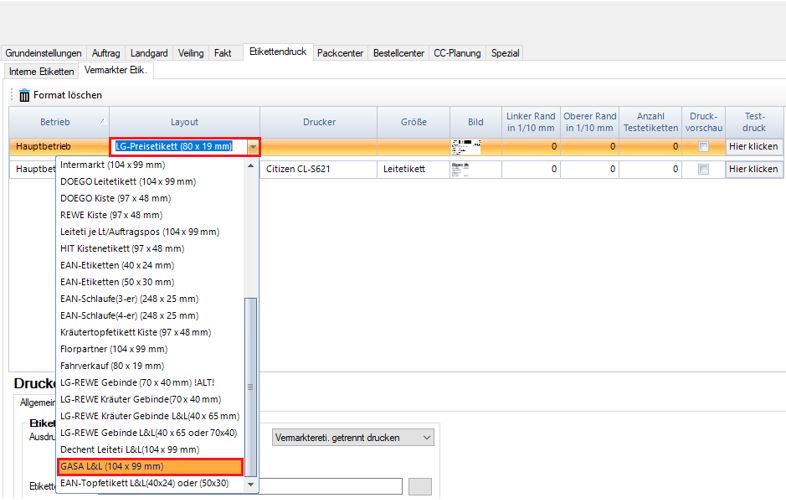Click the Bild thumbnail in the Citizen CL-S621 row
This screenshot has width=786, height=500.
click(x=461, y=169)
